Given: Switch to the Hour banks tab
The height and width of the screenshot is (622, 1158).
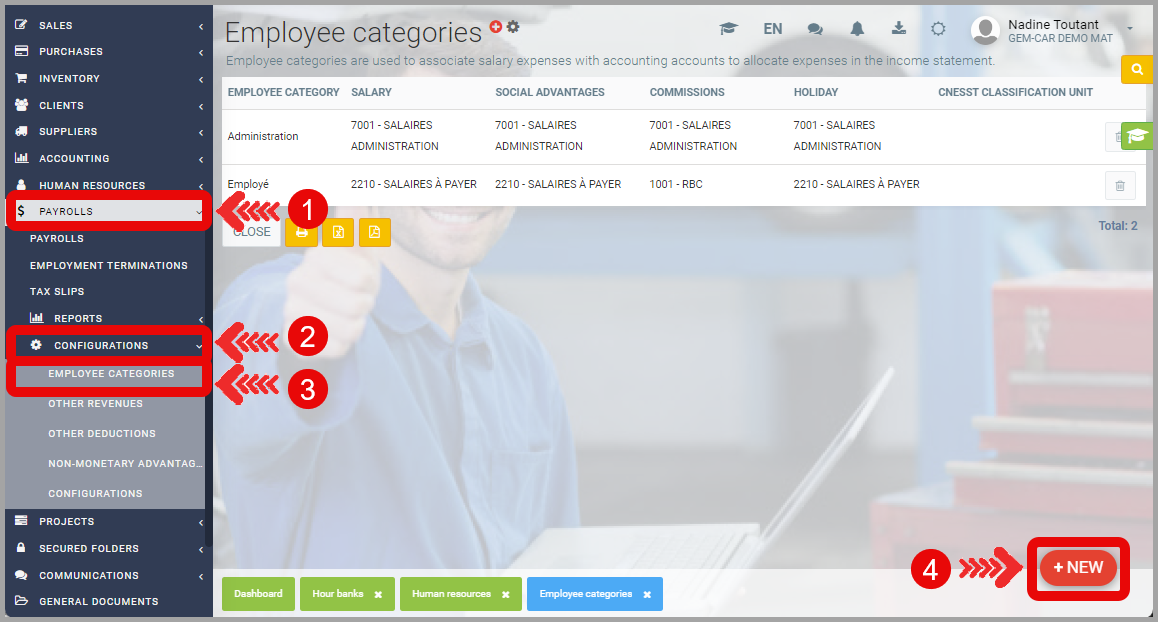Looking at the screenshot, I should (x=337, y=594).
